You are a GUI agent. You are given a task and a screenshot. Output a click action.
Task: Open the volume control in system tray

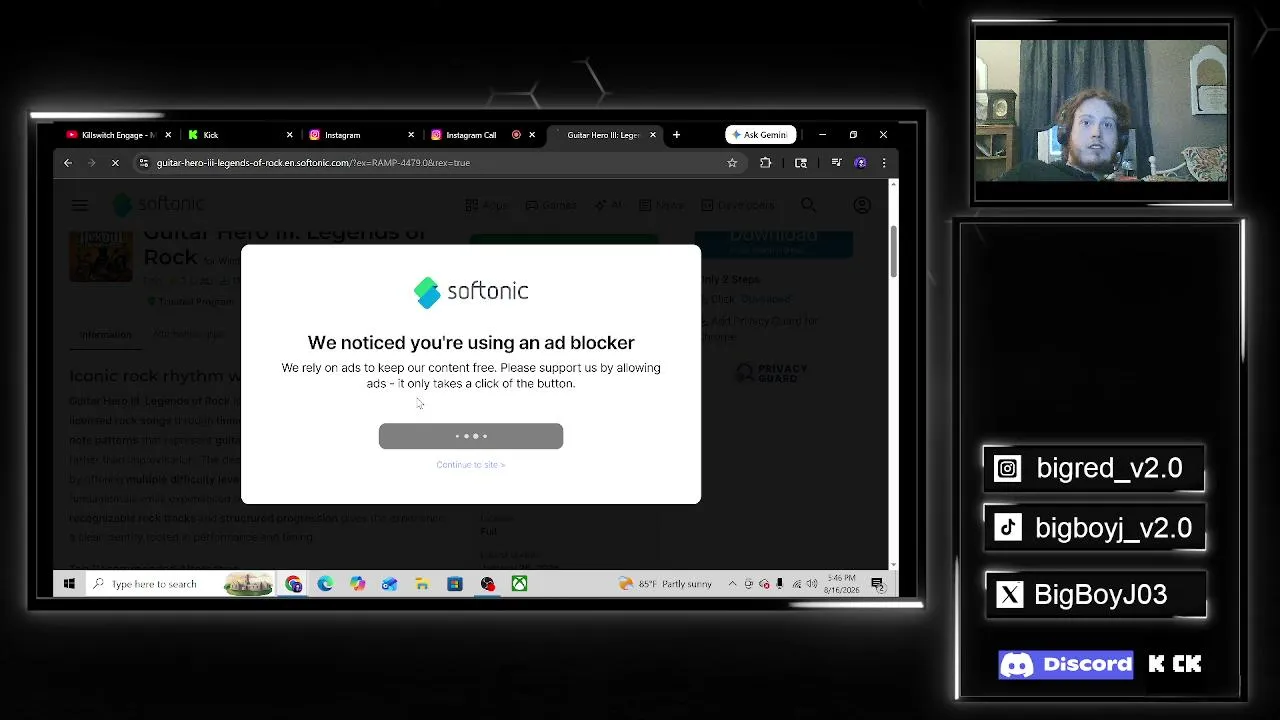[812, 584]
